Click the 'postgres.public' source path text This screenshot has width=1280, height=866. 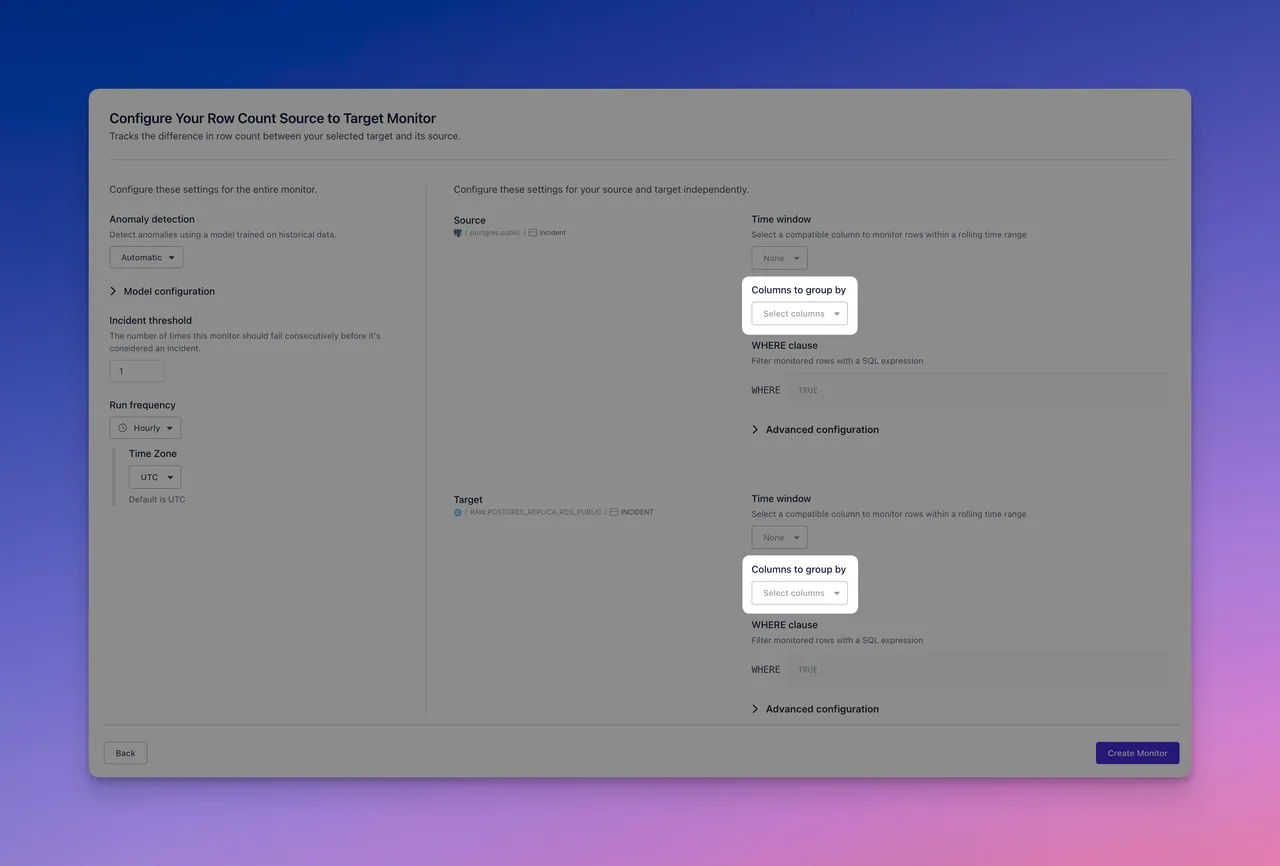(495, 233)
